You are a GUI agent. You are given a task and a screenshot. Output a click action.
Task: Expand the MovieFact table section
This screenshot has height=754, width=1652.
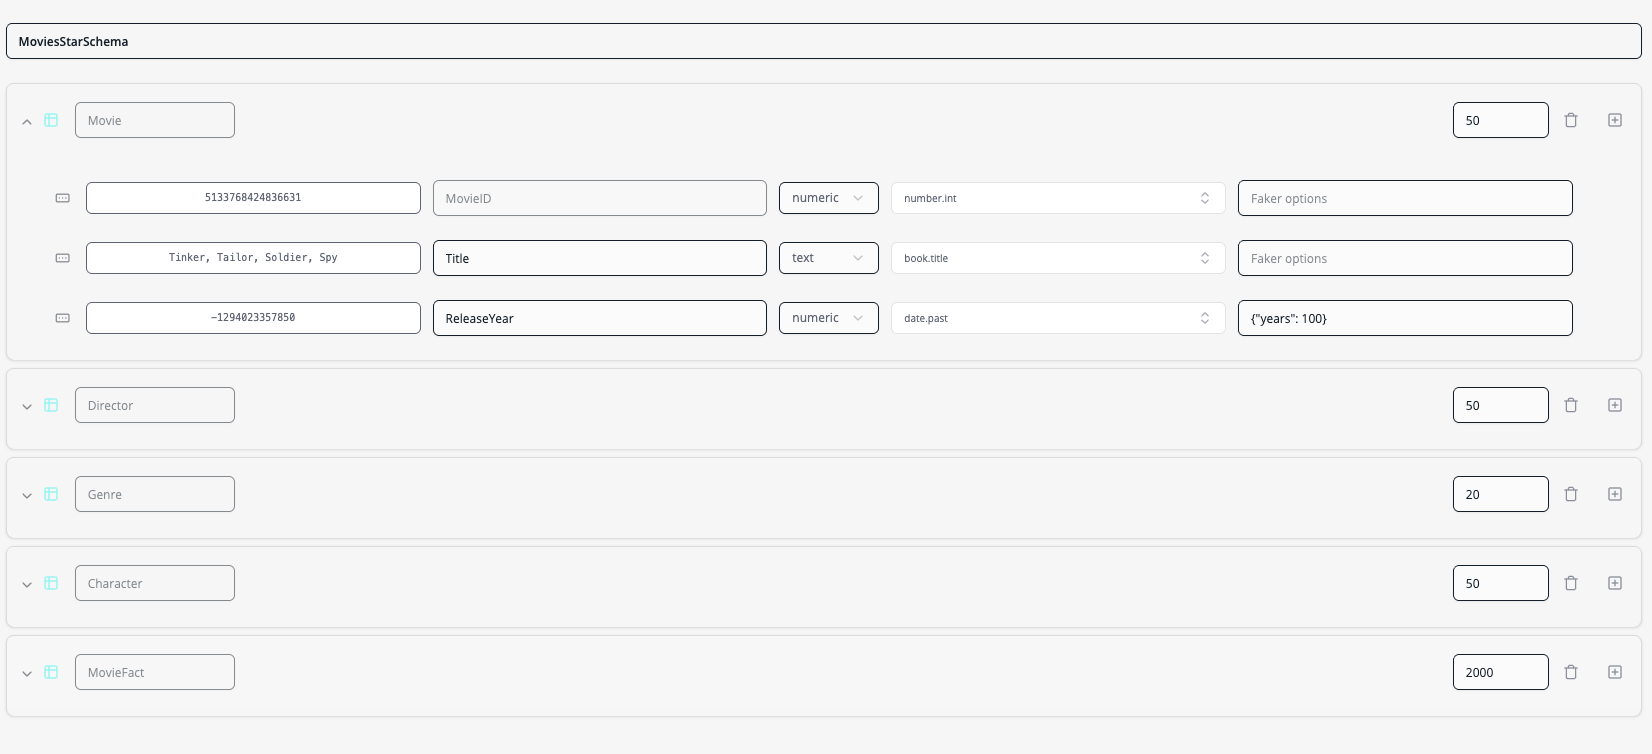(x=27, y=673)
